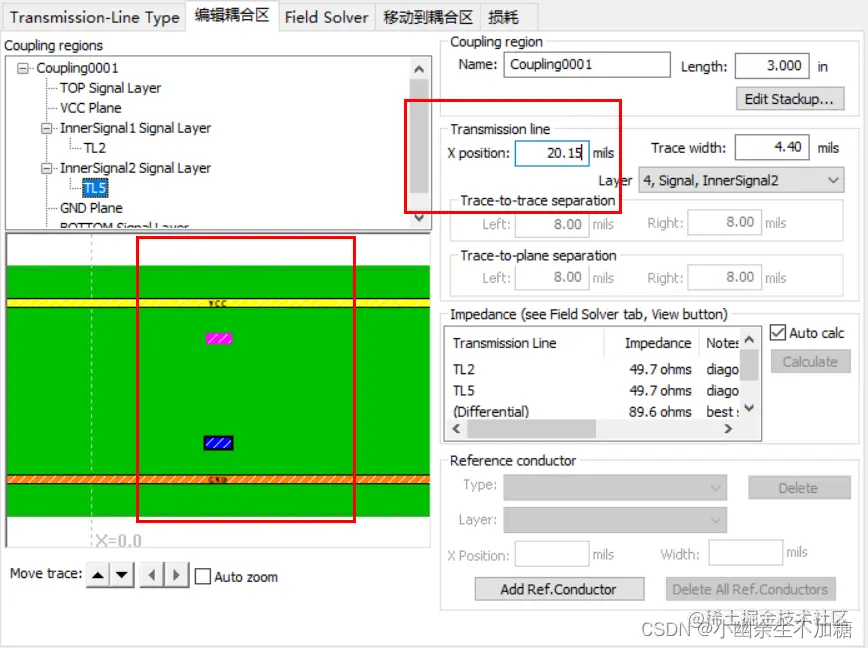Switch to the Field Solver tab
The height and width of the screenshot is (648, 868).
tap(327, 17)
